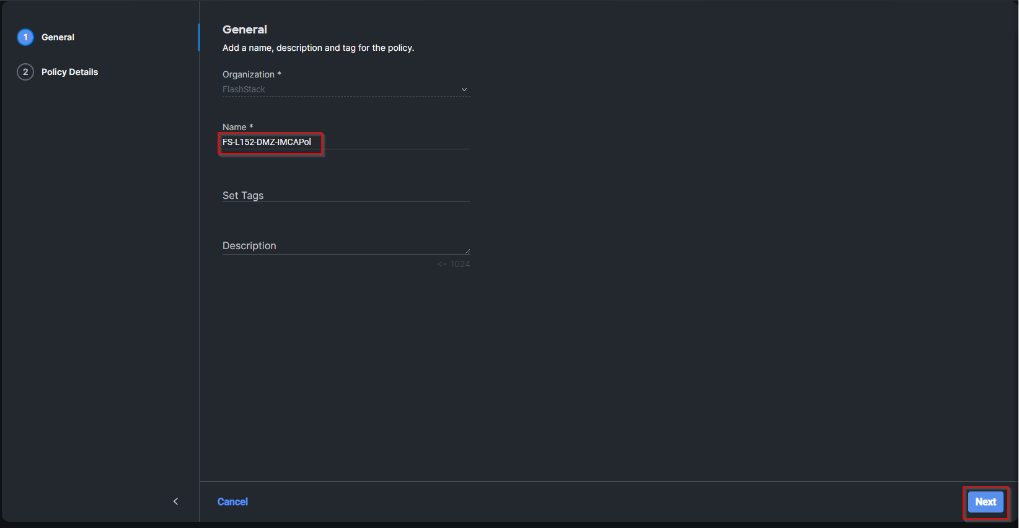Click the Name field label

(235, 127)
